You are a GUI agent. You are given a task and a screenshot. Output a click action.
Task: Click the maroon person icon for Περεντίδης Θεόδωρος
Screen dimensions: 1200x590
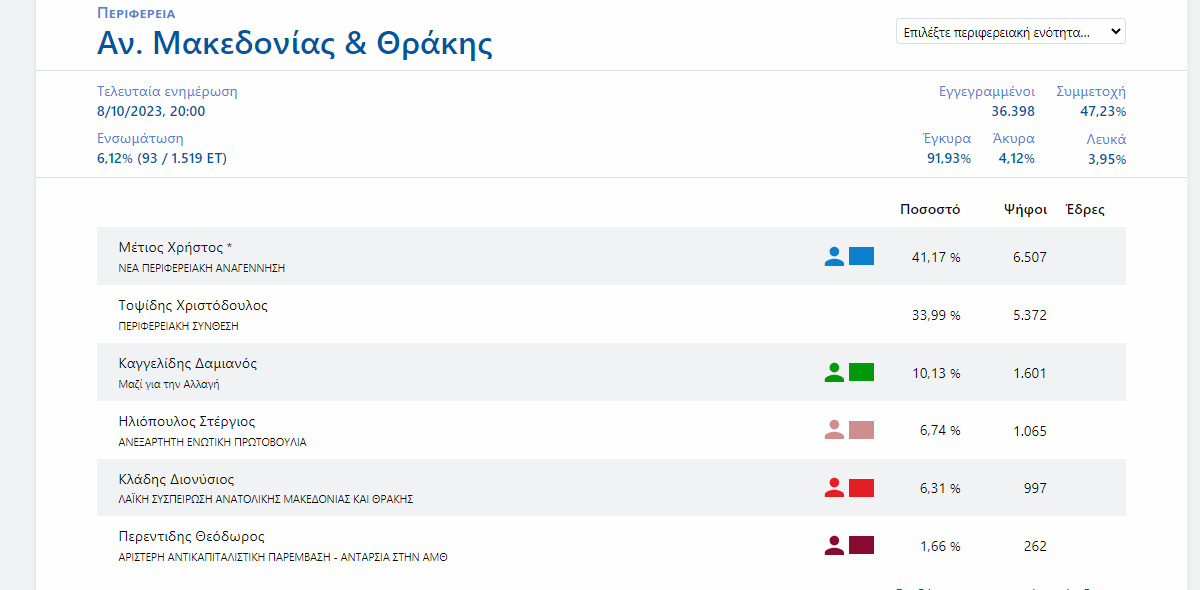834,546
